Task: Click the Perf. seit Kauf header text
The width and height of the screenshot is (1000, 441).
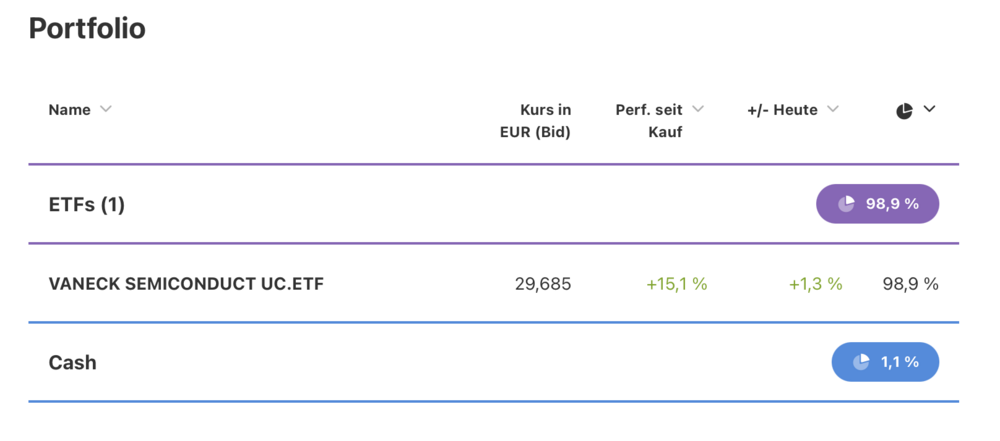Action: [650, 121]
